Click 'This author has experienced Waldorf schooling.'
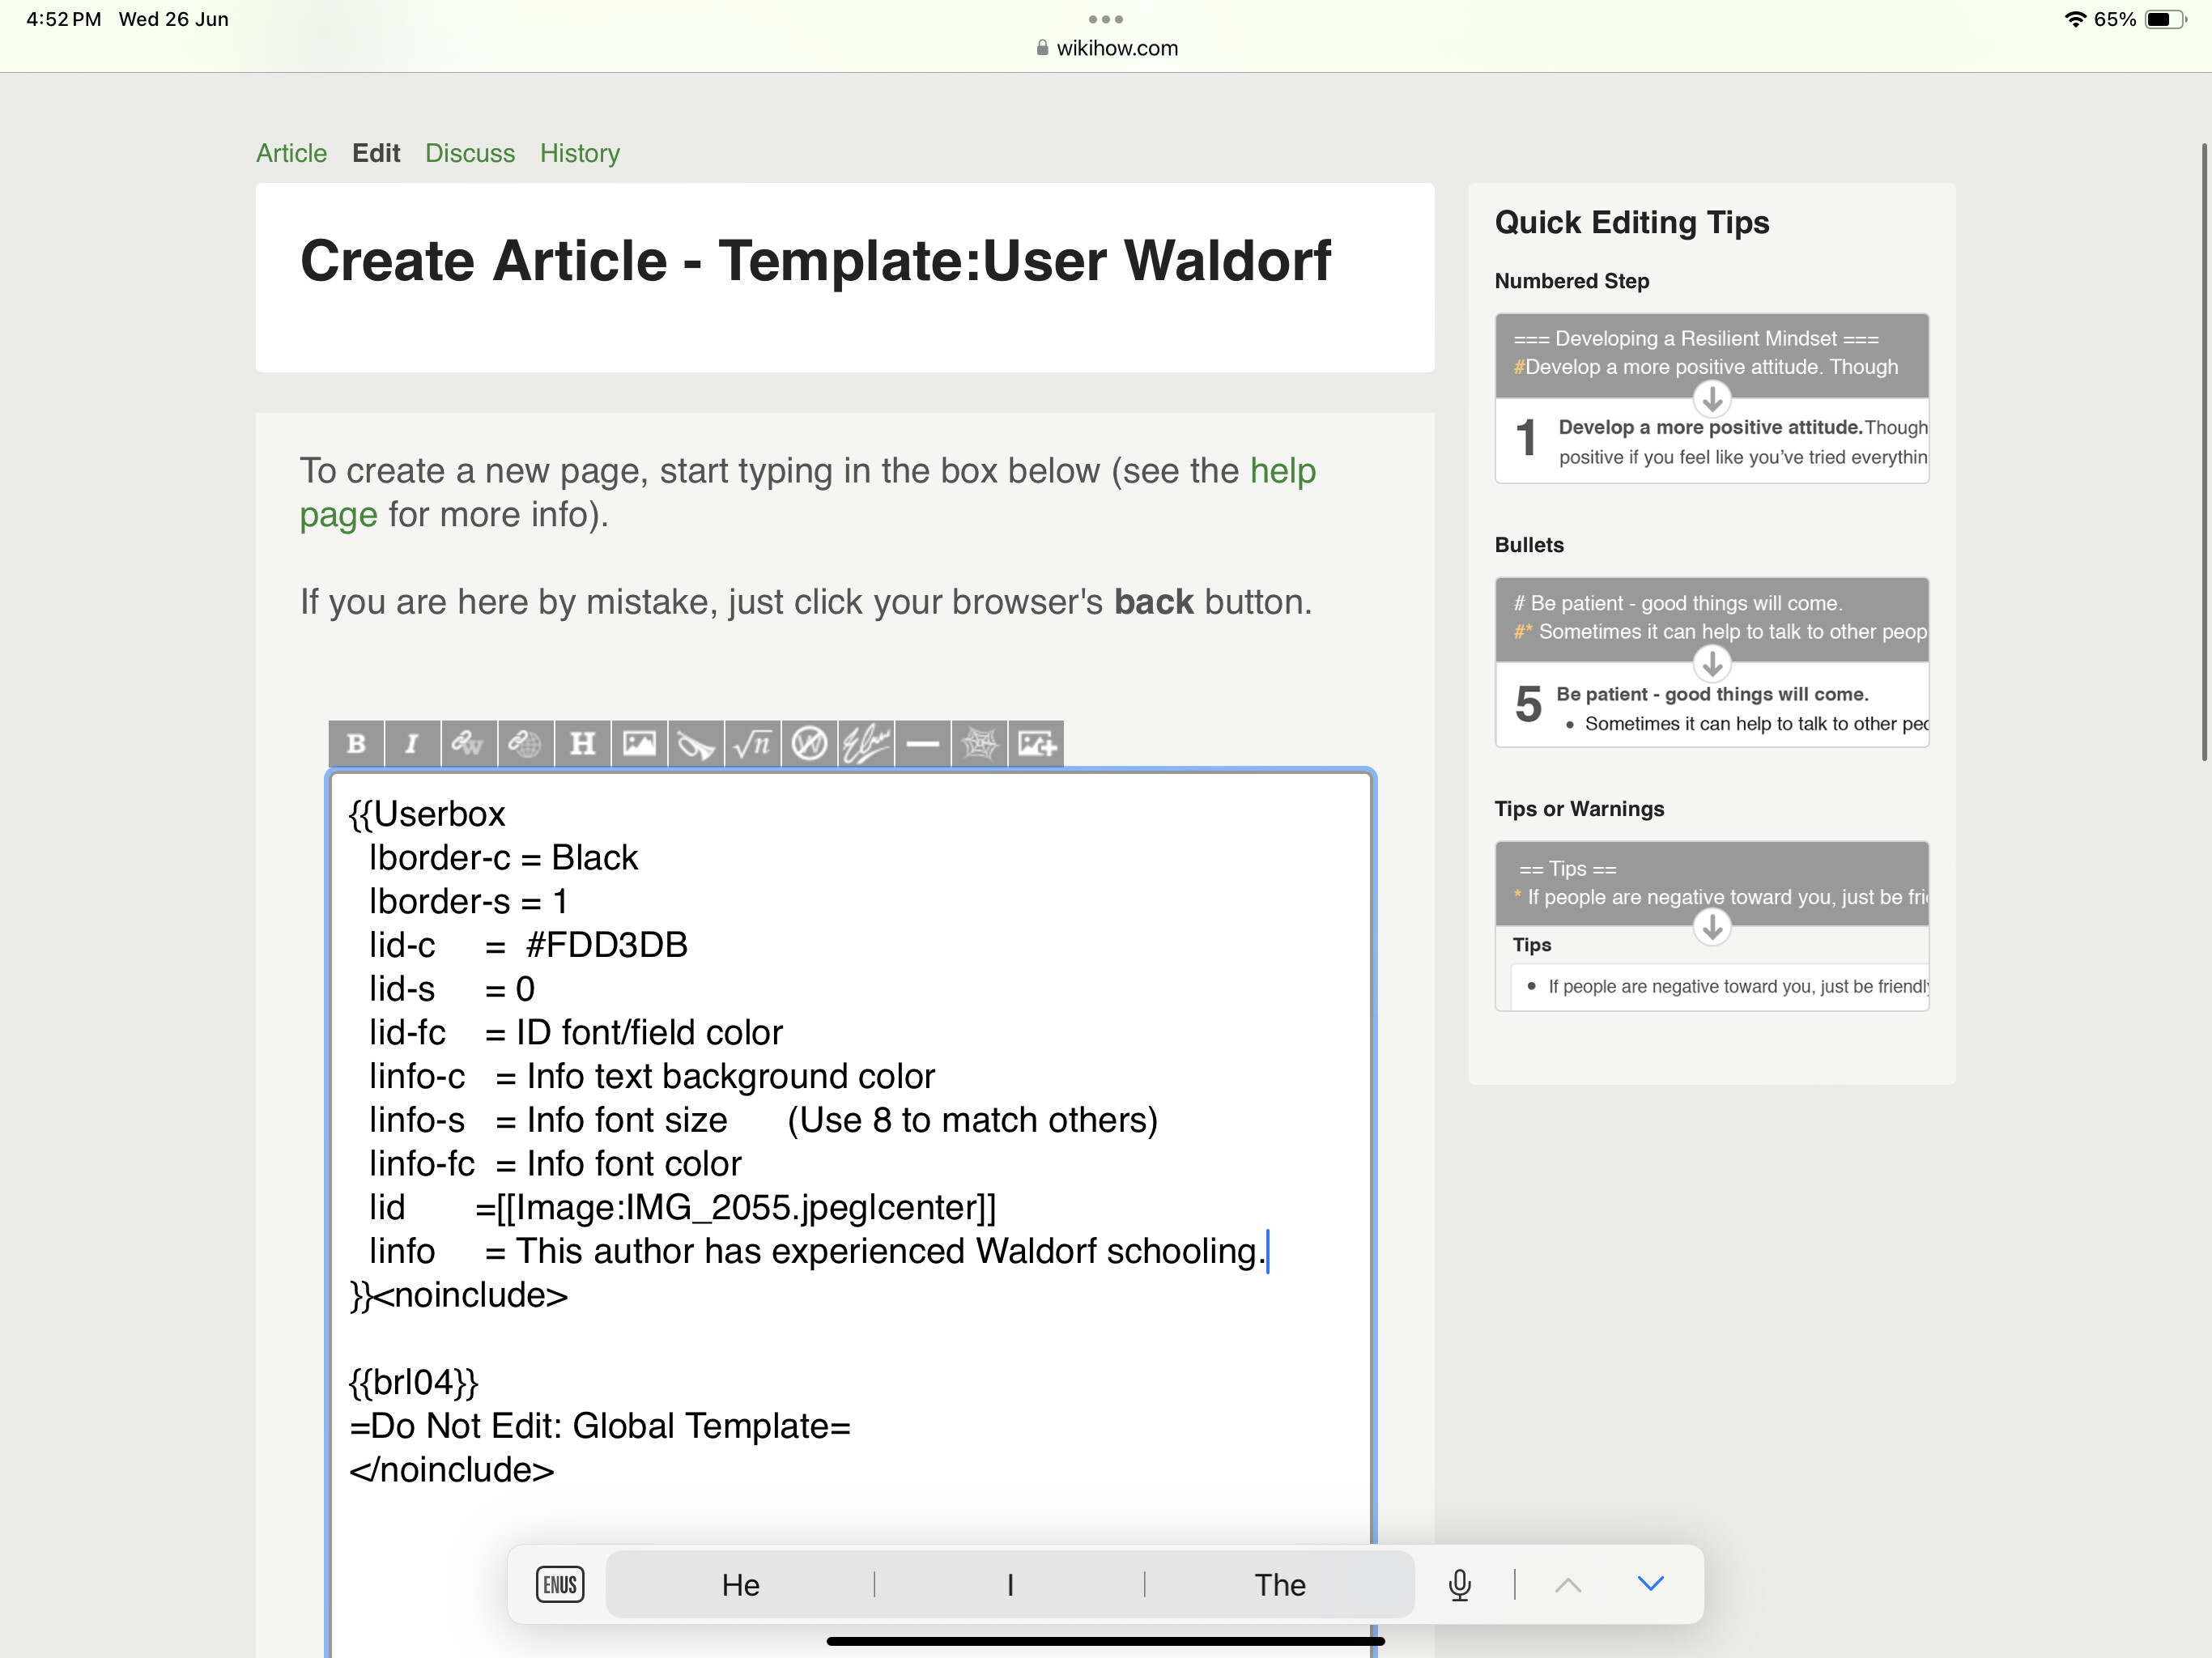The height and width of the screenshot is (1658, 2212). click(891, 1251)
